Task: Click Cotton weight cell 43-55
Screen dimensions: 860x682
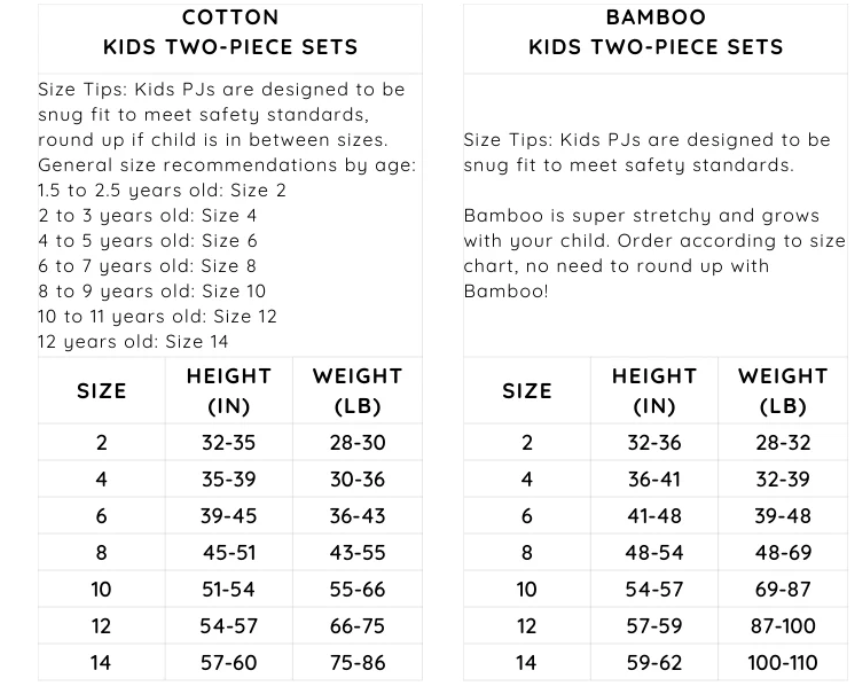Action: point(357,553)
